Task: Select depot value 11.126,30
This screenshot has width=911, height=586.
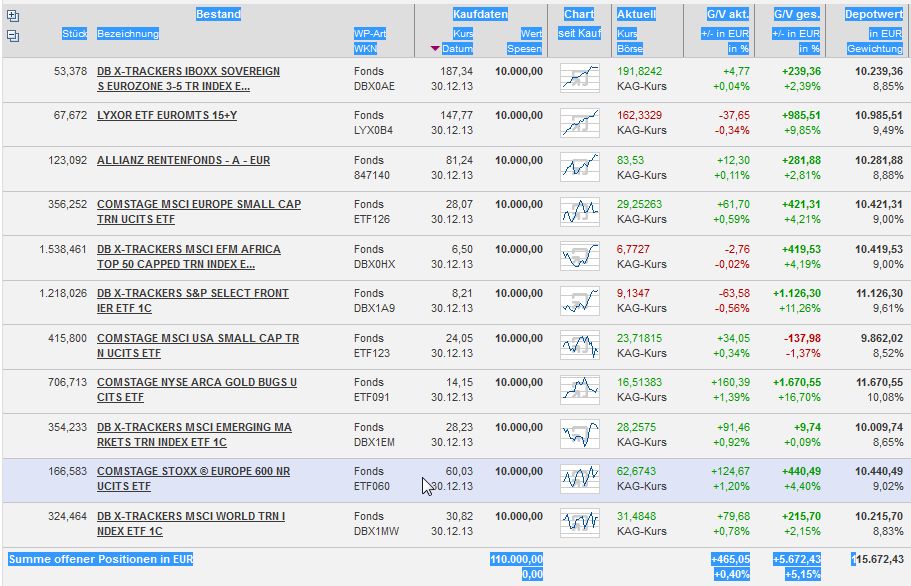Action: coord(879,293)
